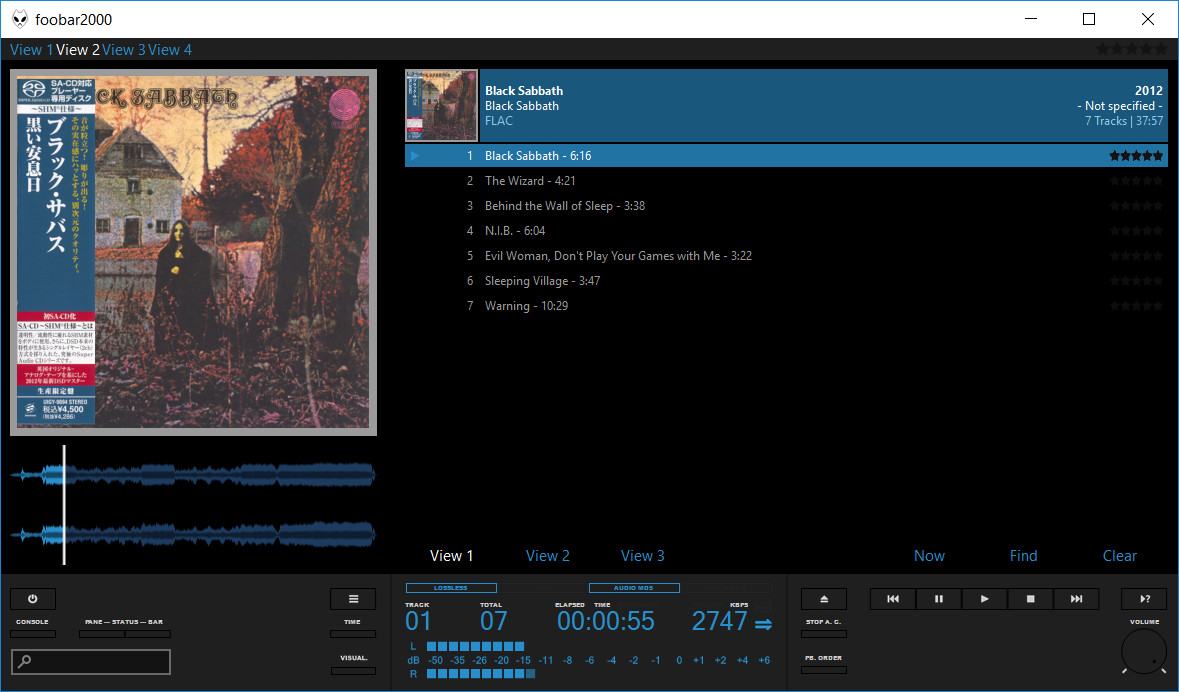The image size is (1179, 692).
Task: Toggle the Visual. switch
Action: (353, 670)
